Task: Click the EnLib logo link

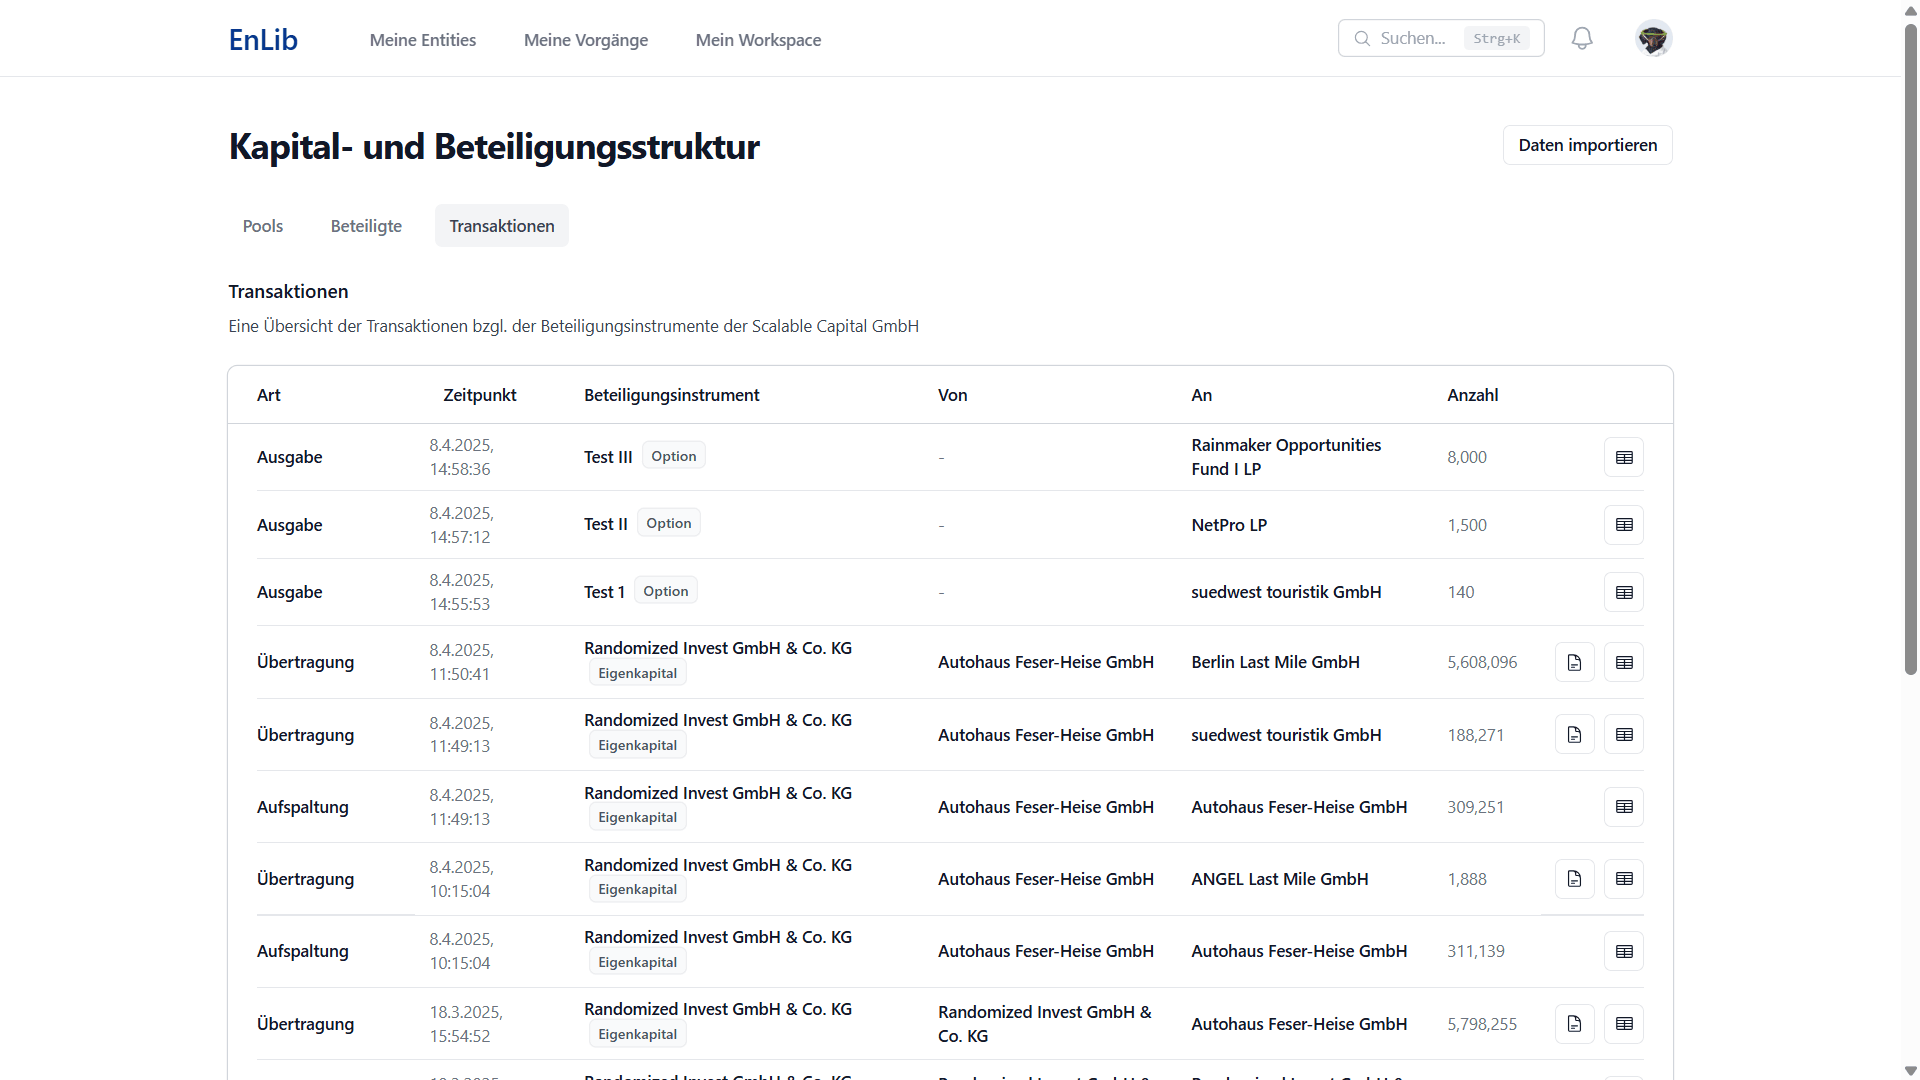Action: point(263,40)
